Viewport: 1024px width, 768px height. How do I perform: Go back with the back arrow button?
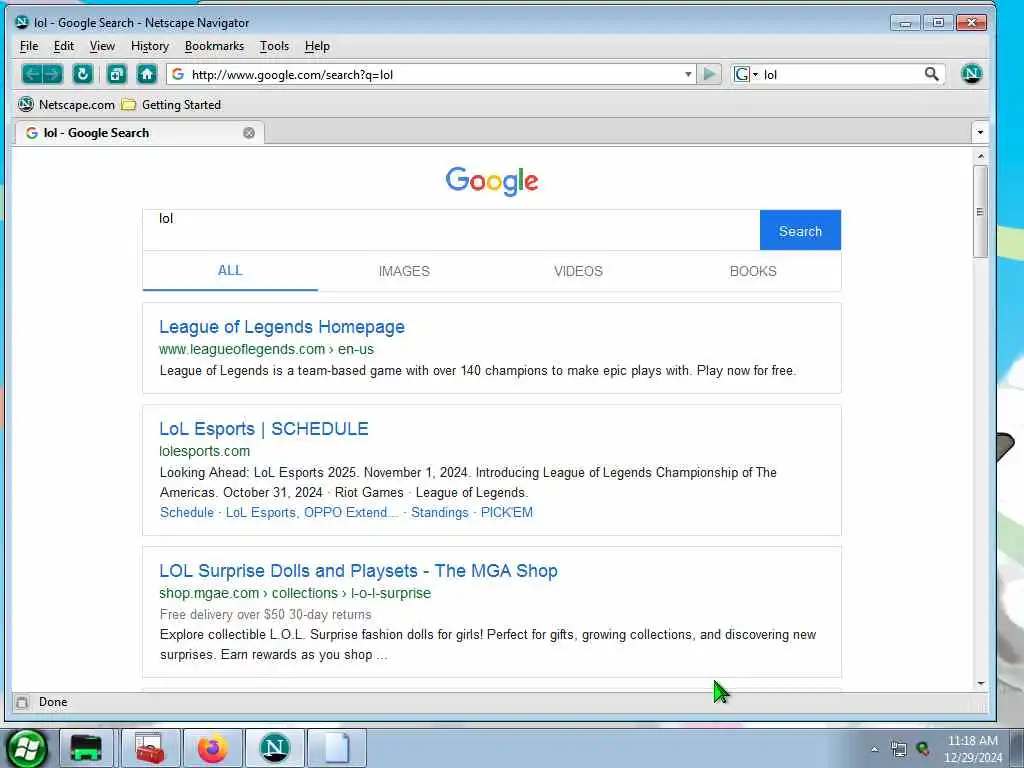click(32, 74)
